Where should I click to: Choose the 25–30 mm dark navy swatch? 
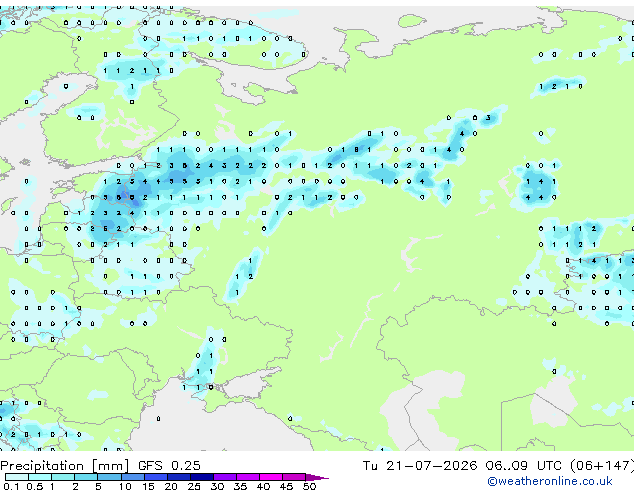pyautogui.click(x=202, y=477)
